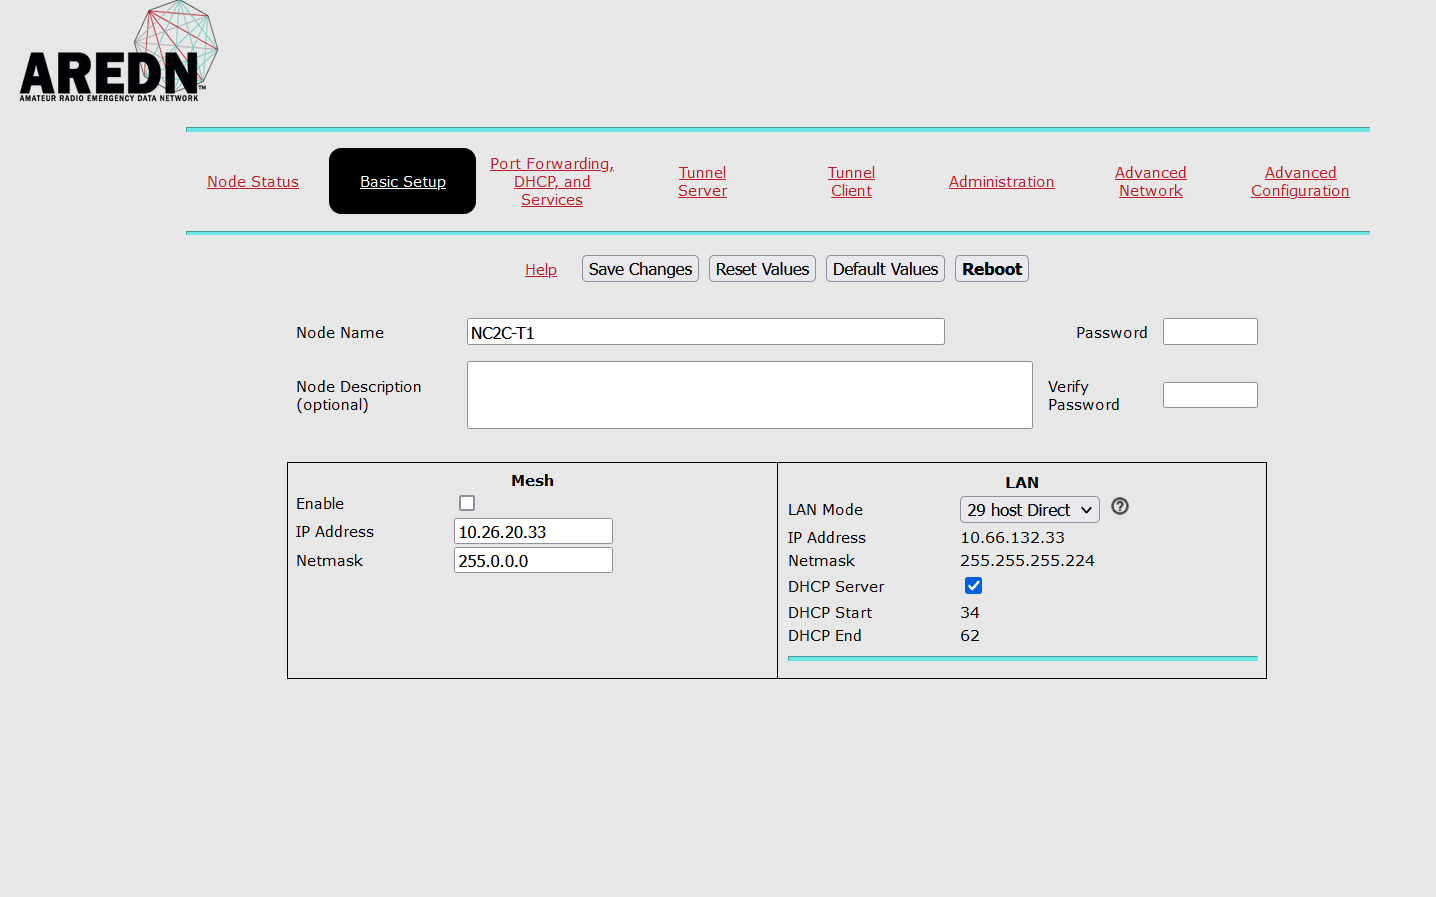This screenshot has width=1436, height=897.
Task: Navigate to the Tunnel Server section
Action: pos(702,181)
